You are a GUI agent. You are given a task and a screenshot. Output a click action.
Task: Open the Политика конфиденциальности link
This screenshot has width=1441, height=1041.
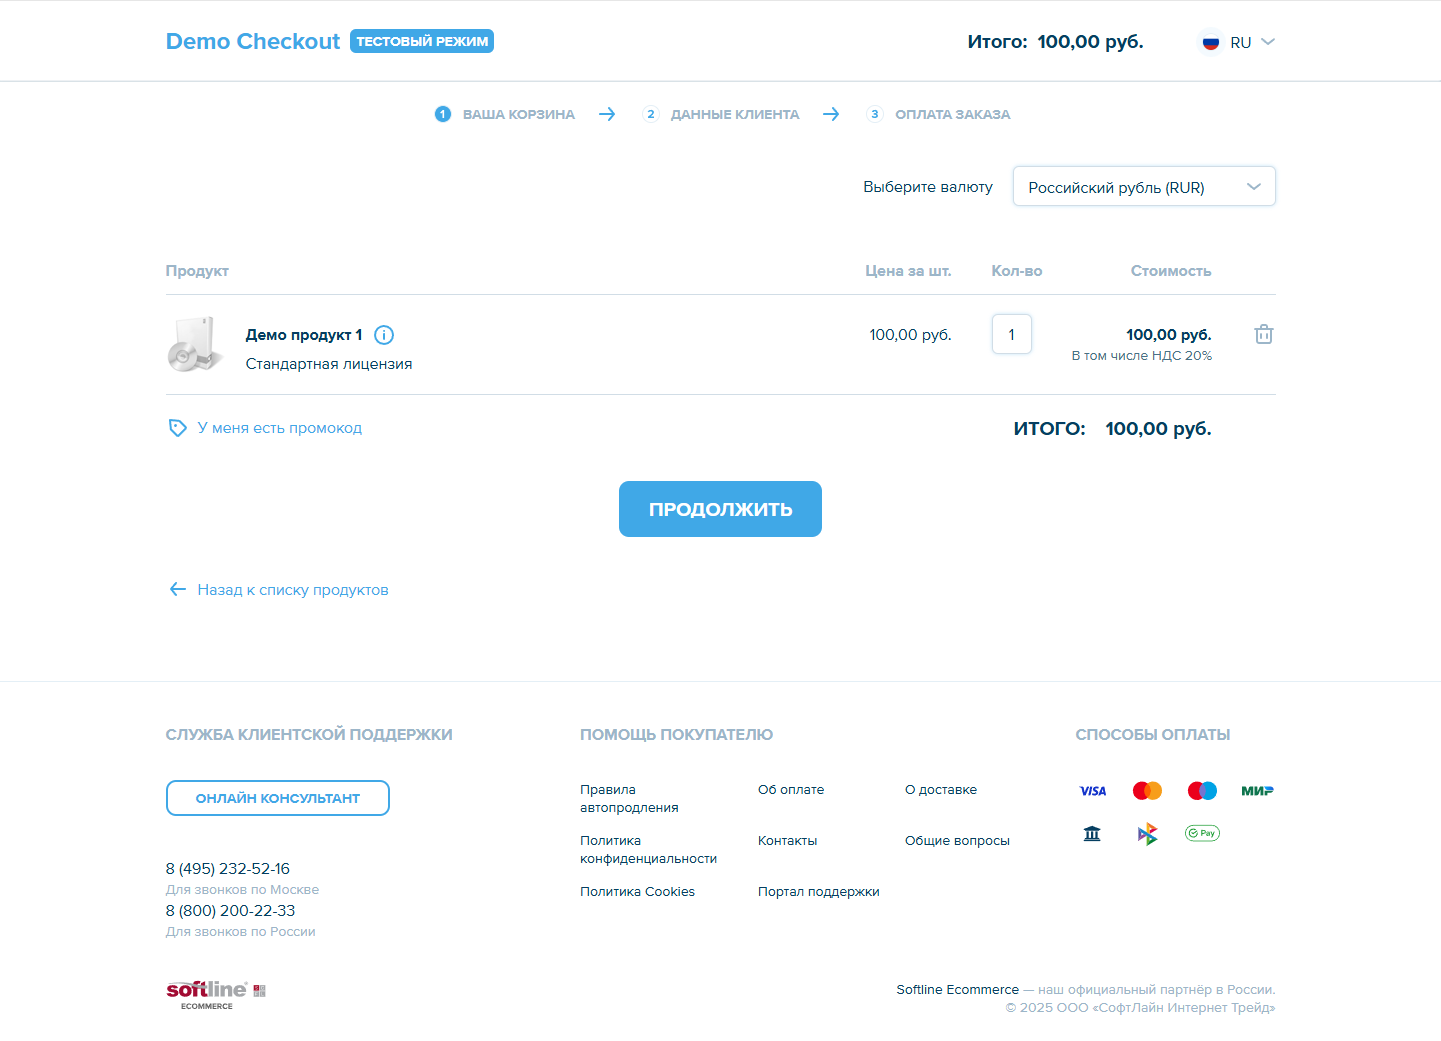coord(648,850)
